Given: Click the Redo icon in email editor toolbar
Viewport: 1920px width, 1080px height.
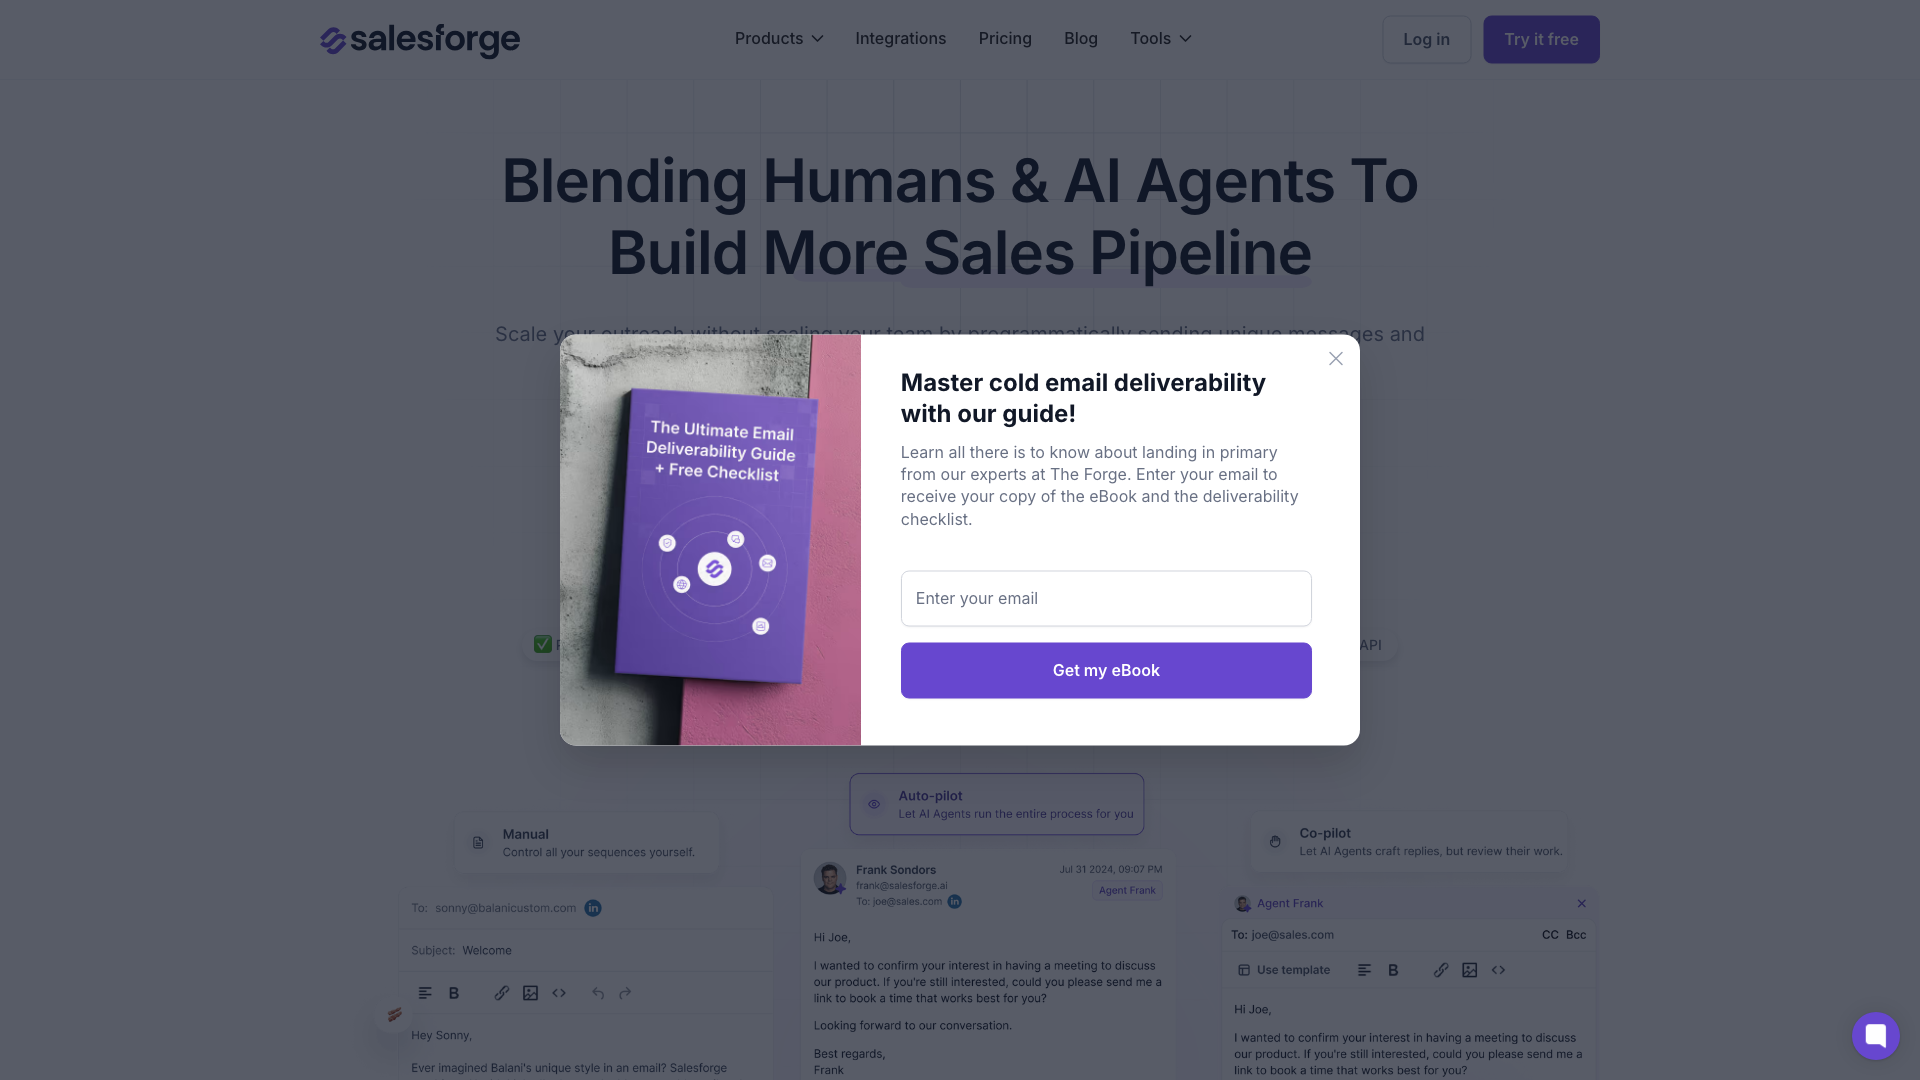Looking at the screenshot, I should [625, 993].
